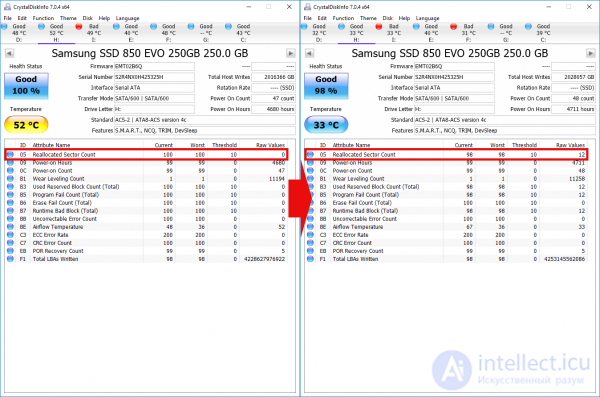Viewport: 600px width, 397px height.
Task: Select disk D: Good 32 °C in 98 % window
Action: click(x=315, y=33)
